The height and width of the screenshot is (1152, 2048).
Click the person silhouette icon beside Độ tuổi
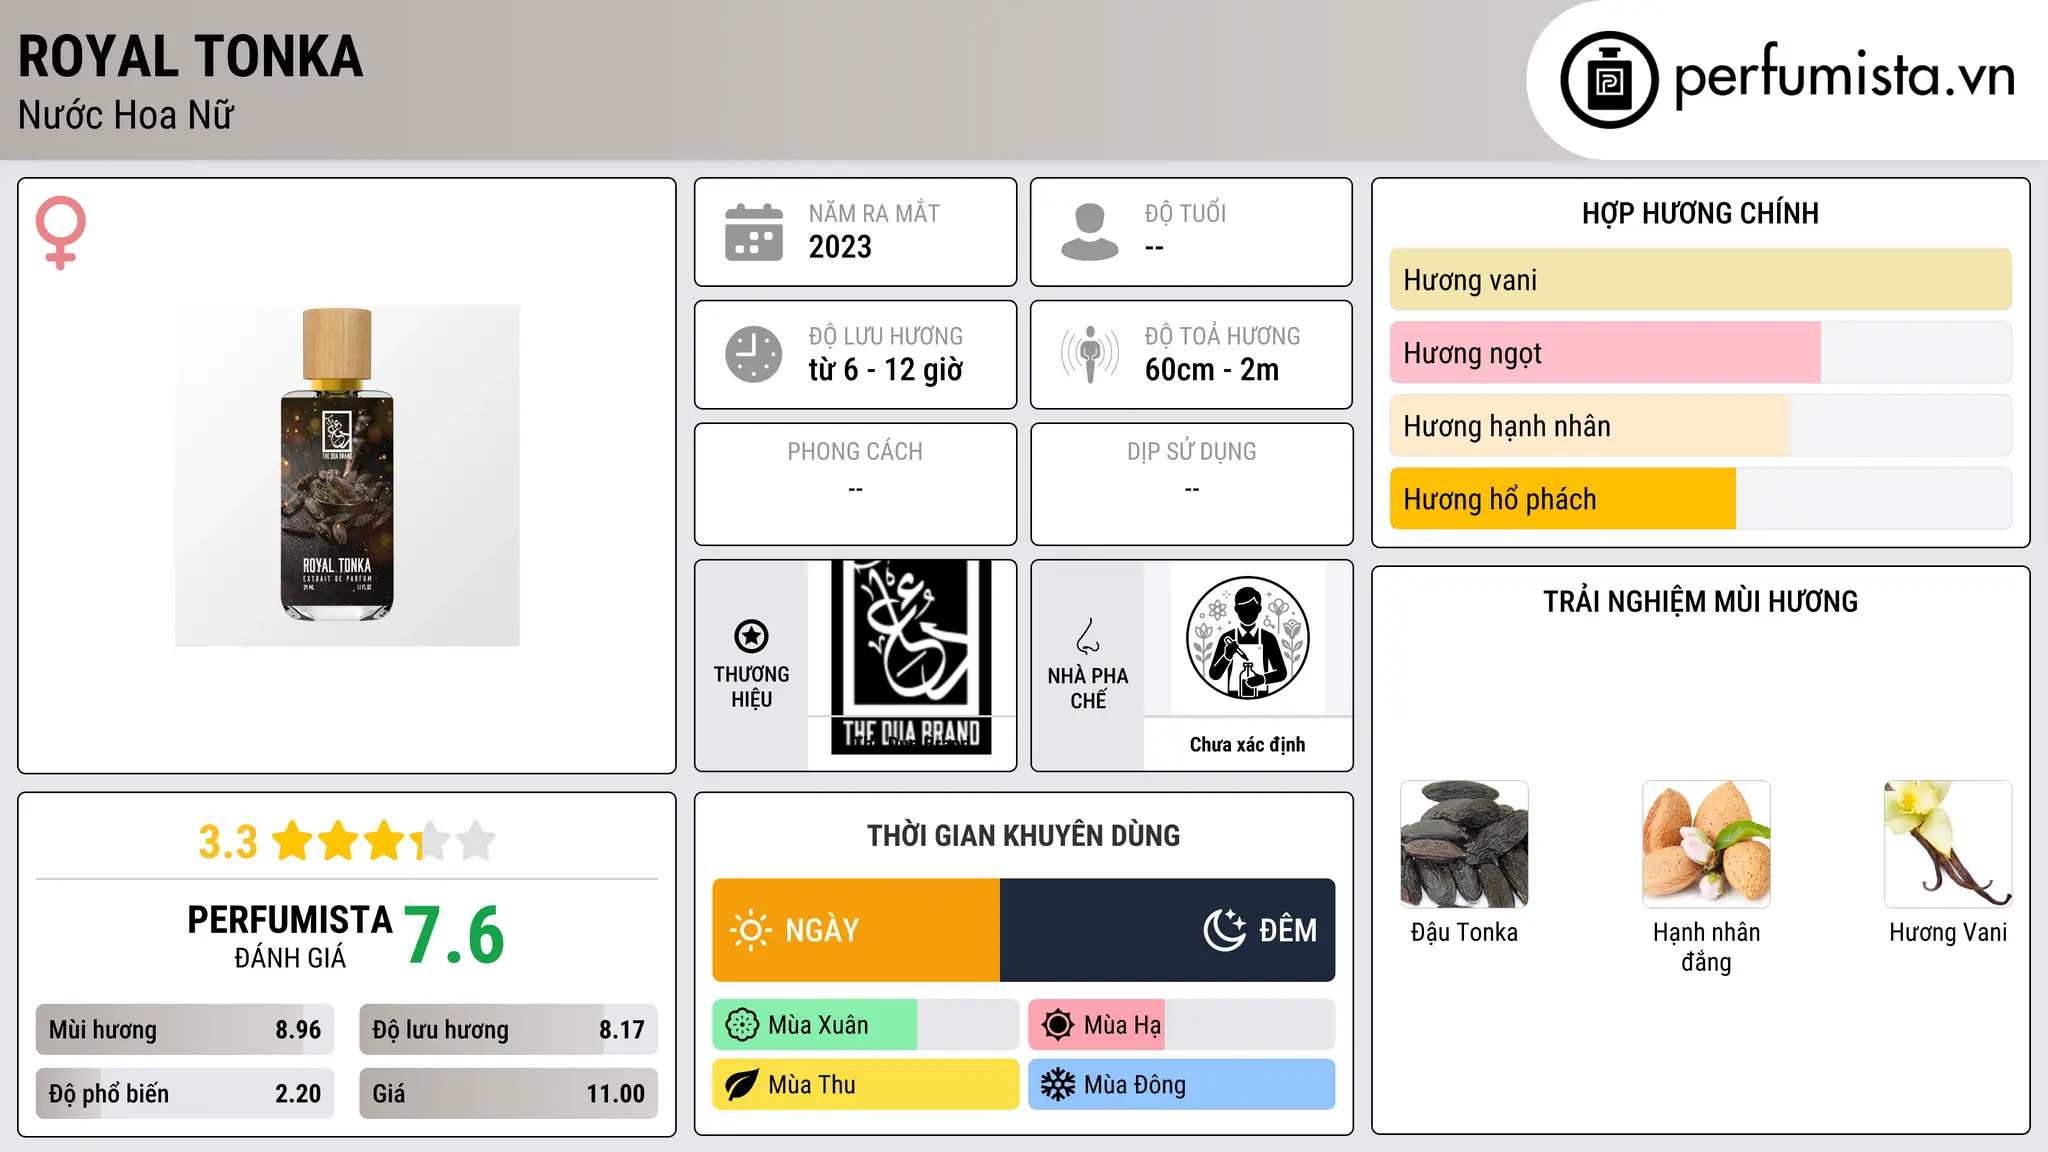[1090, 232]
